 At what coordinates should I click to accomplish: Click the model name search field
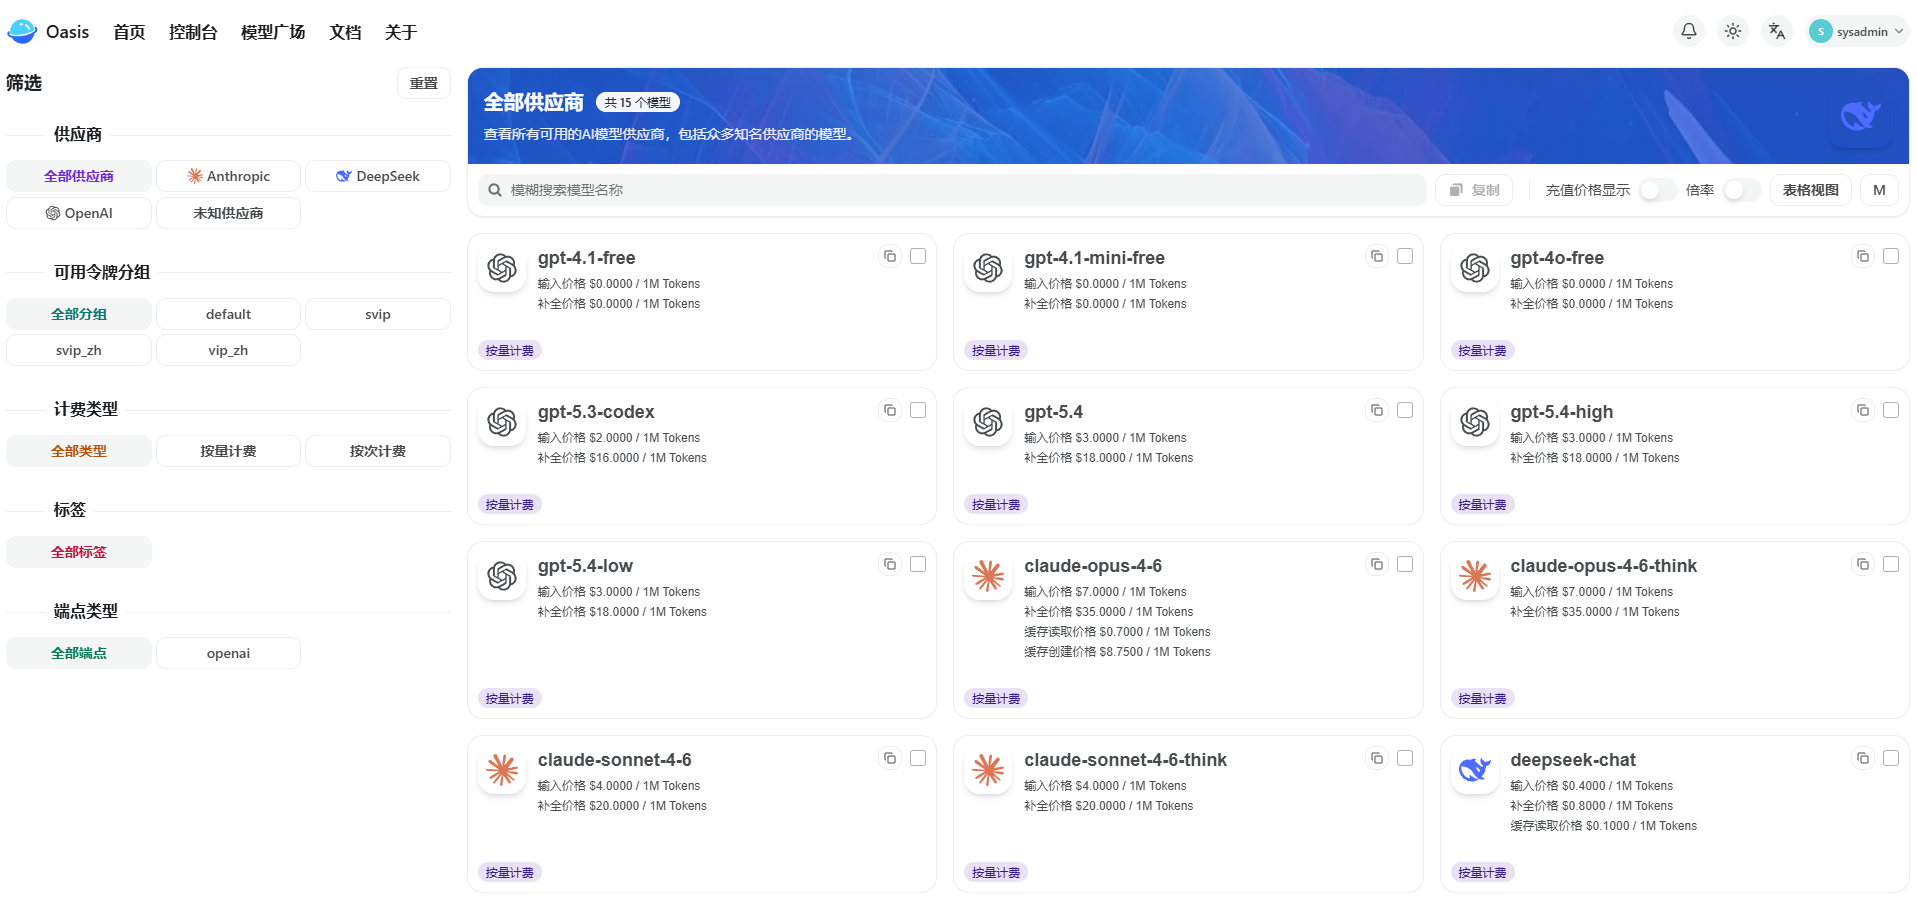950,190
